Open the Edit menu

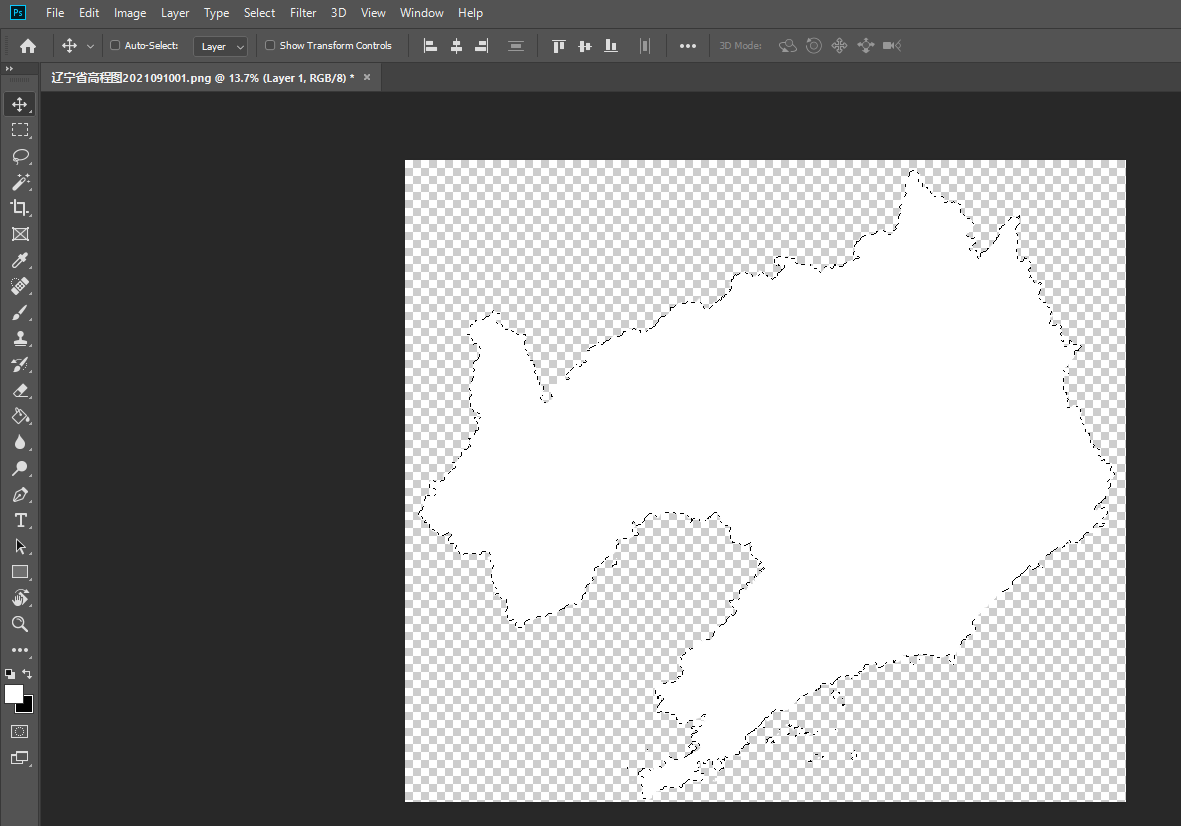click(89, 13)
